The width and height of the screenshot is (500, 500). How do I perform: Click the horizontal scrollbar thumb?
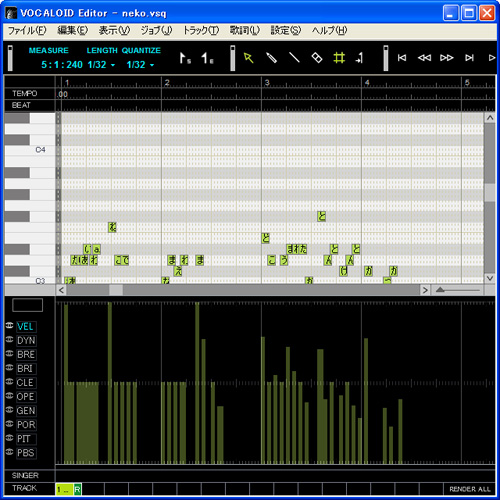116,290
